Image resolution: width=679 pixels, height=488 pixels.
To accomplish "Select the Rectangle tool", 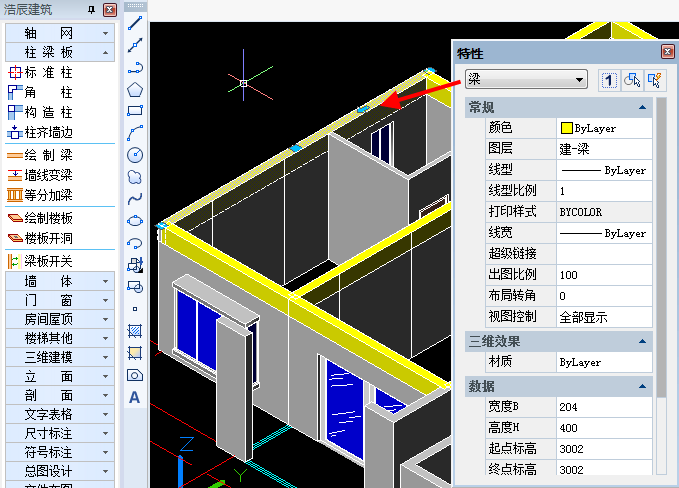I will click(x=135, y=111).
